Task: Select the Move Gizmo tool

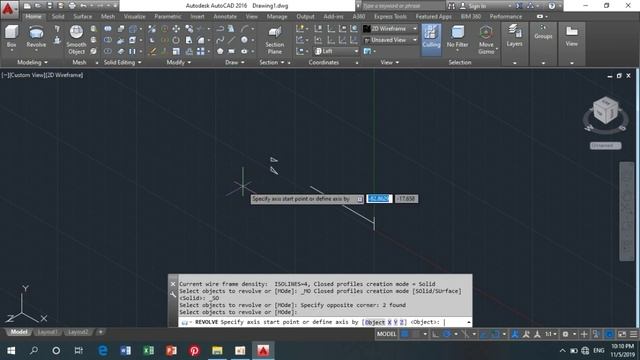Action: [486, 40]
